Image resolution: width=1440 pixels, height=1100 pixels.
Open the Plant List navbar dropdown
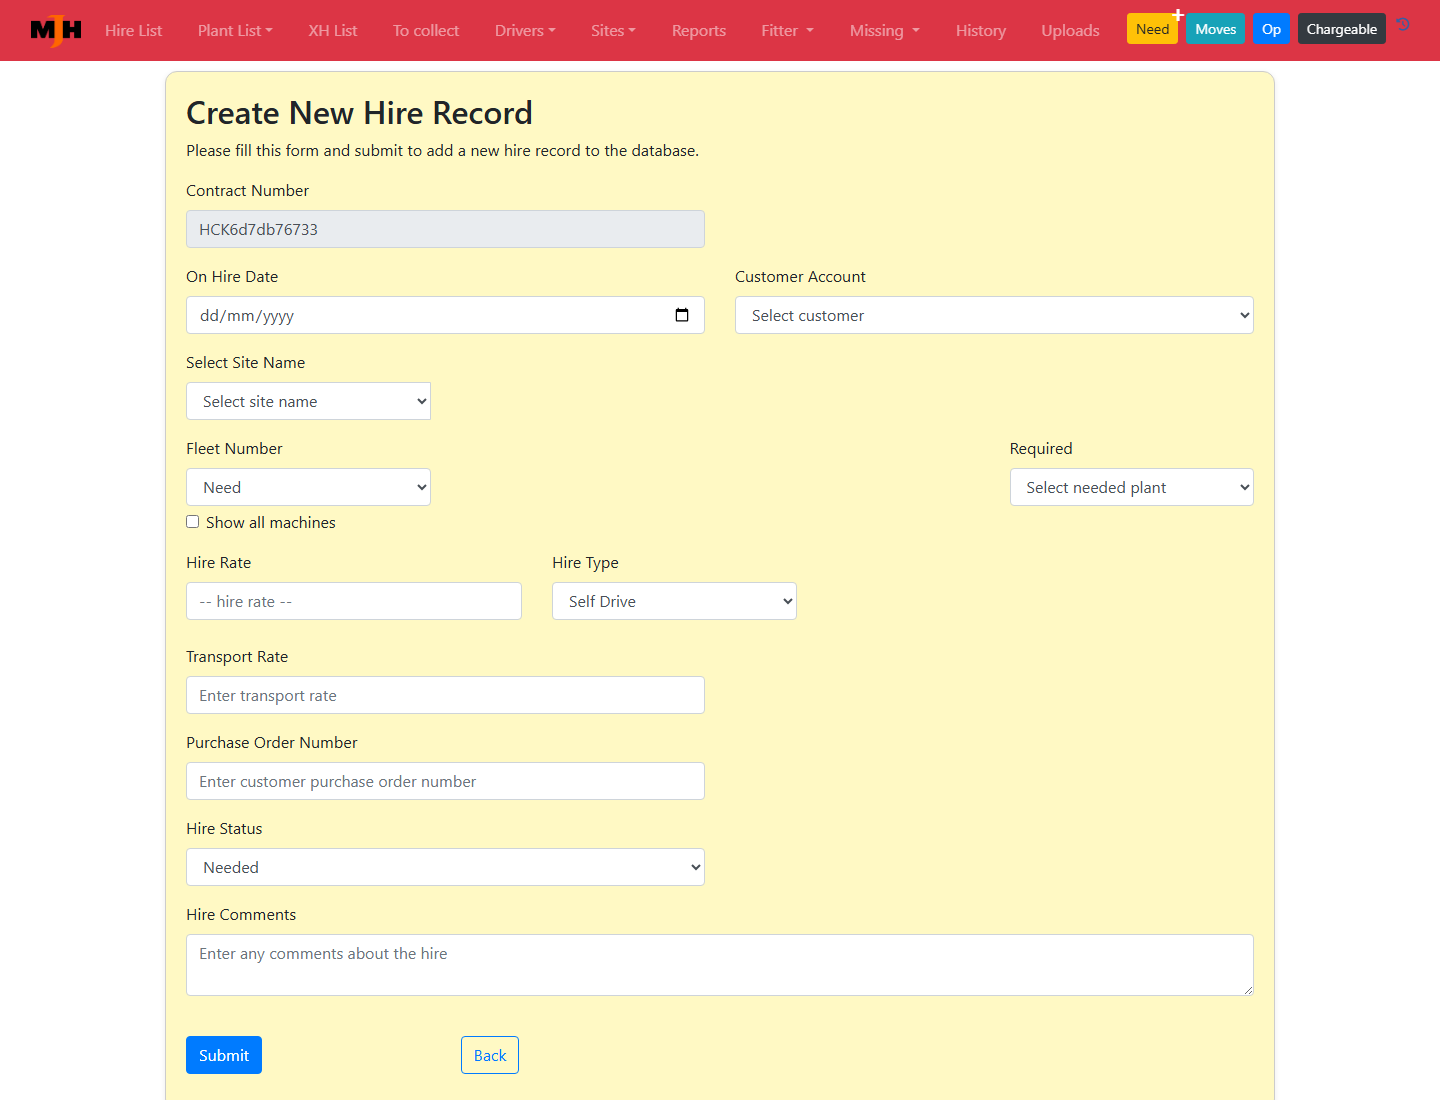tap(235, 31)
